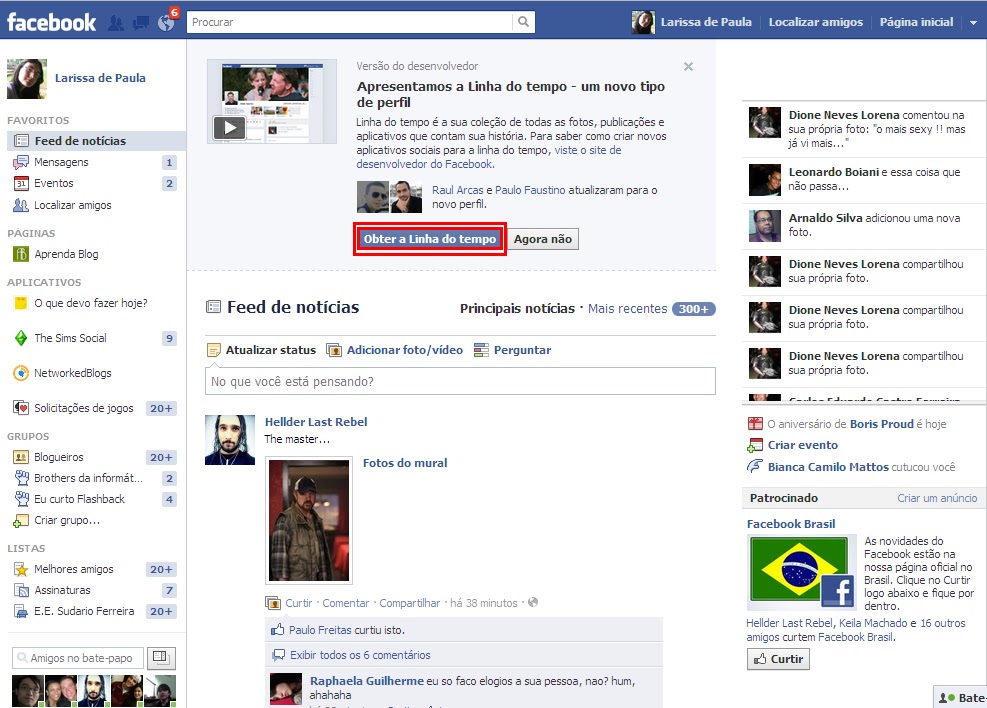Click the Procurar search field
987x708 pixels.
pos(350,22)
